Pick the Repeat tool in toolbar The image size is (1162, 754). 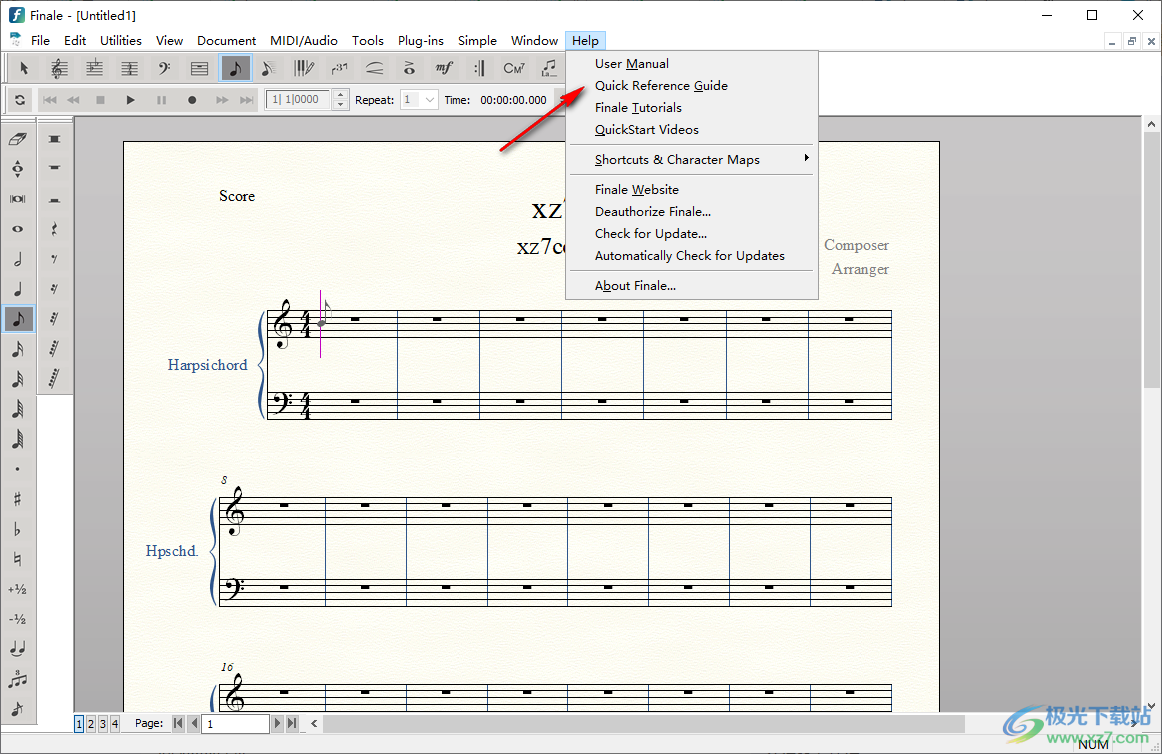pos(479,68)
